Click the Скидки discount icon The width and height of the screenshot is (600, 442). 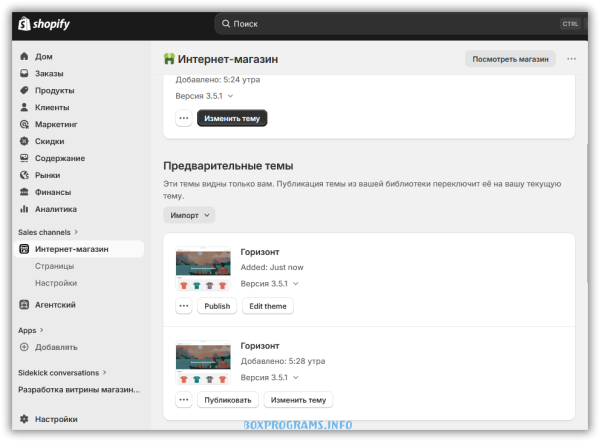pos(24,141)
